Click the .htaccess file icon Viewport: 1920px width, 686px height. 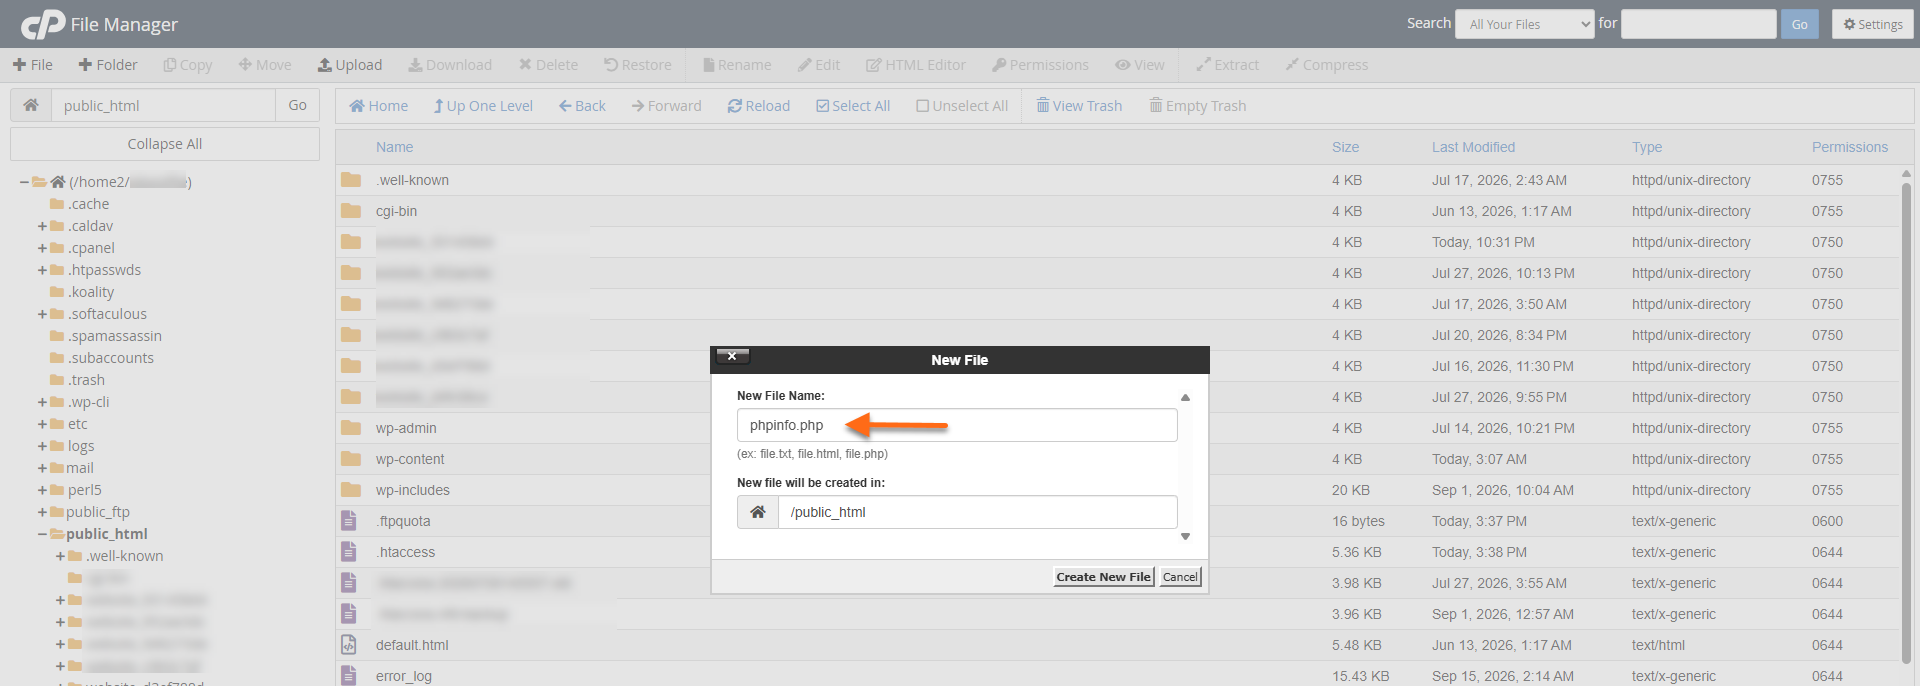click(x=349, y=552)
